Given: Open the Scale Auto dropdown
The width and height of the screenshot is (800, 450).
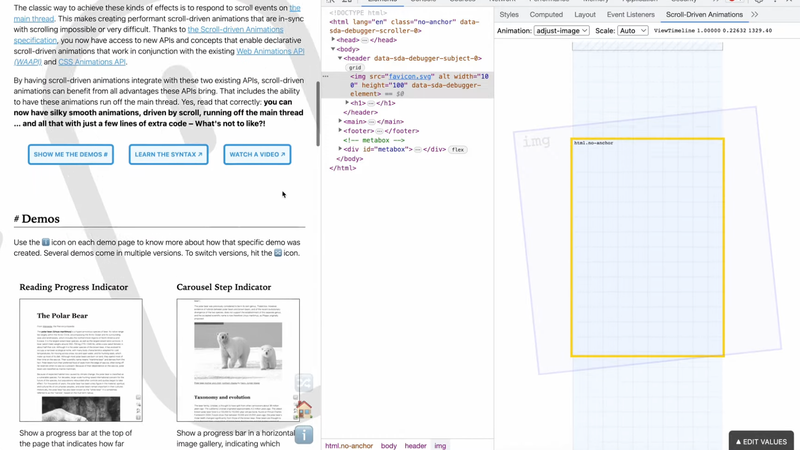Looking at the screenshot, I should tap(633, 31).
